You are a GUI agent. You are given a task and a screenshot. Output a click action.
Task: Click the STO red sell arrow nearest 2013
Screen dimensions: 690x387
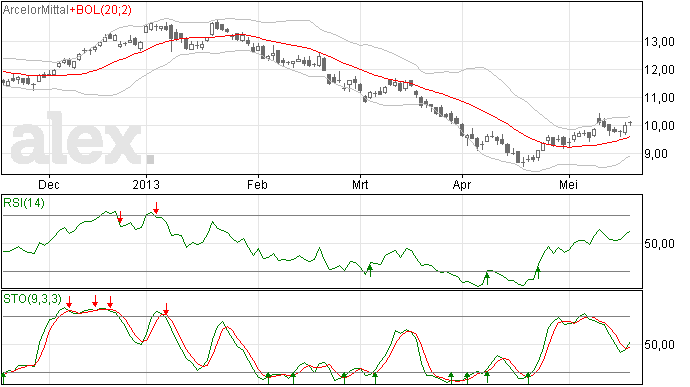pyautogui.click(x=166, y=309)
